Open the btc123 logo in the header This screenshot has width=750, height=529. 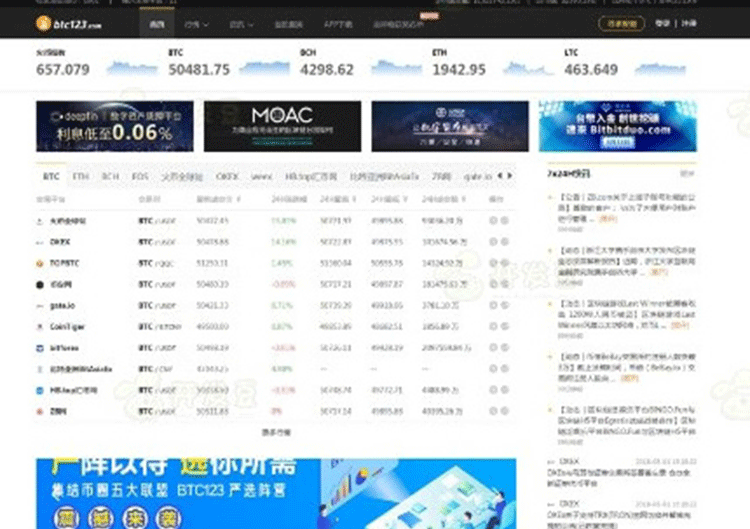pyautogui.click(x=69, y=23)
